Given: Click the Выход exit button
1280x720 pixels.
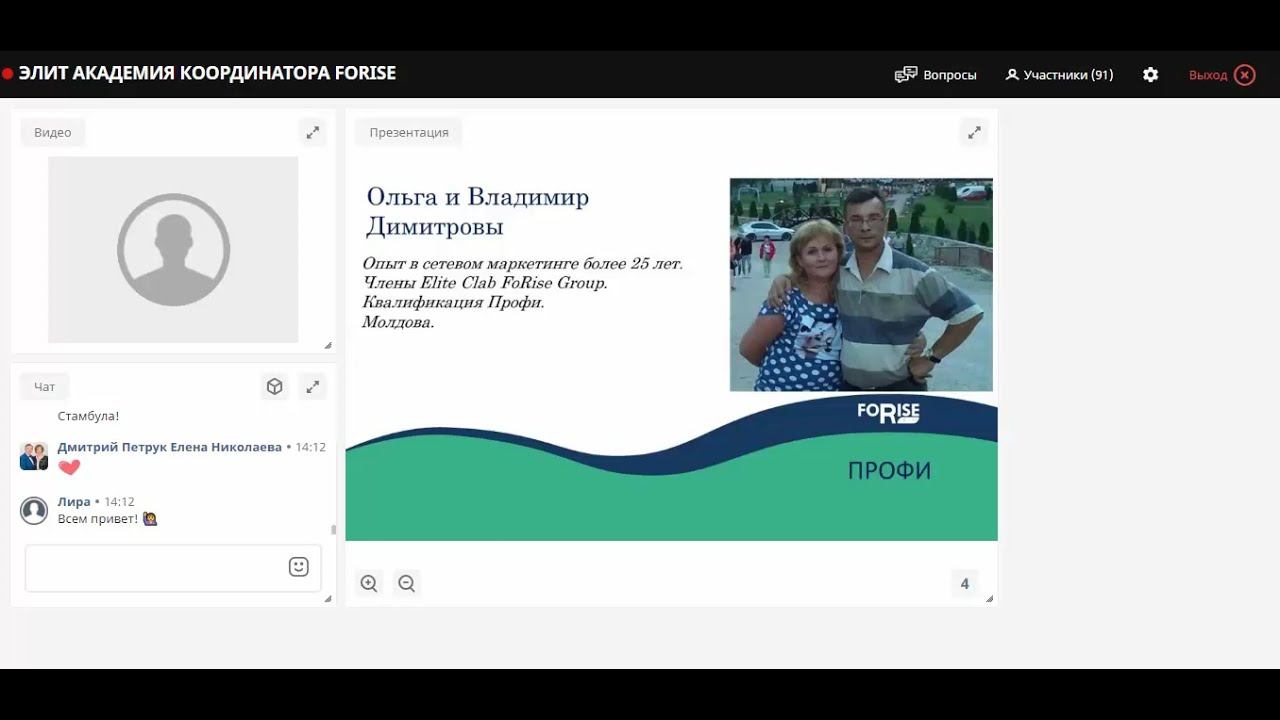Looking at the screenshot, I should (x=1208, y=75).
